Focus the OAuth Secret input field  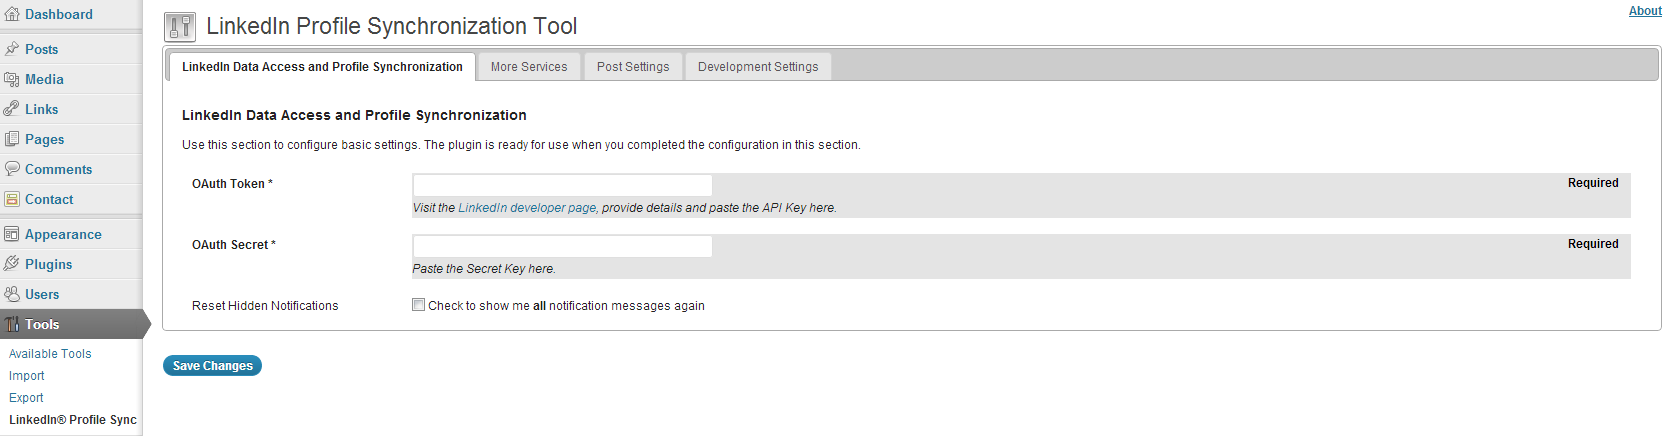tap(562, 246)
